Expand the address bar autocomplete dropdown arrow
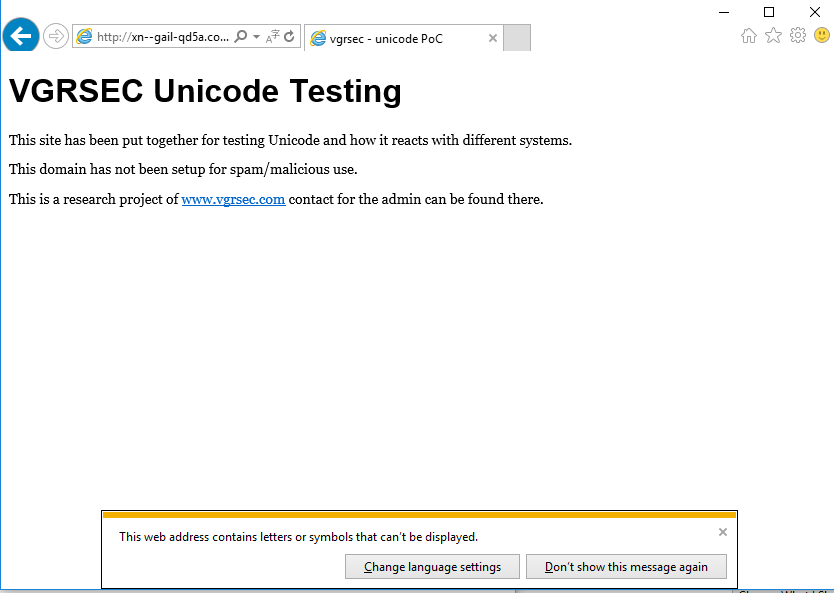This screenshot has width=834, height=593. point(256,37)
